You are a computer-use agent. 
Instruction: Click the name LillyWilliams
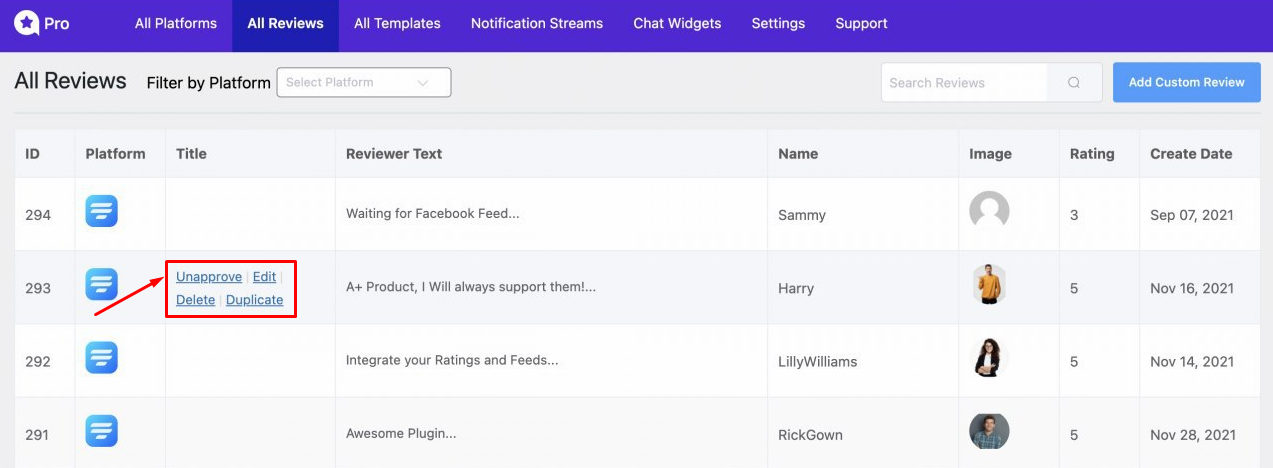tap(818, 361)
